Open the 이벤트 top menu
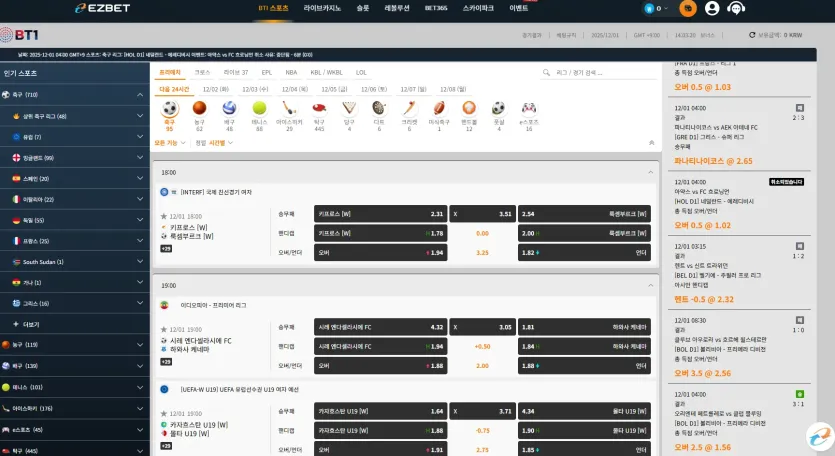835x456 pixels. [x=519, y=8]
